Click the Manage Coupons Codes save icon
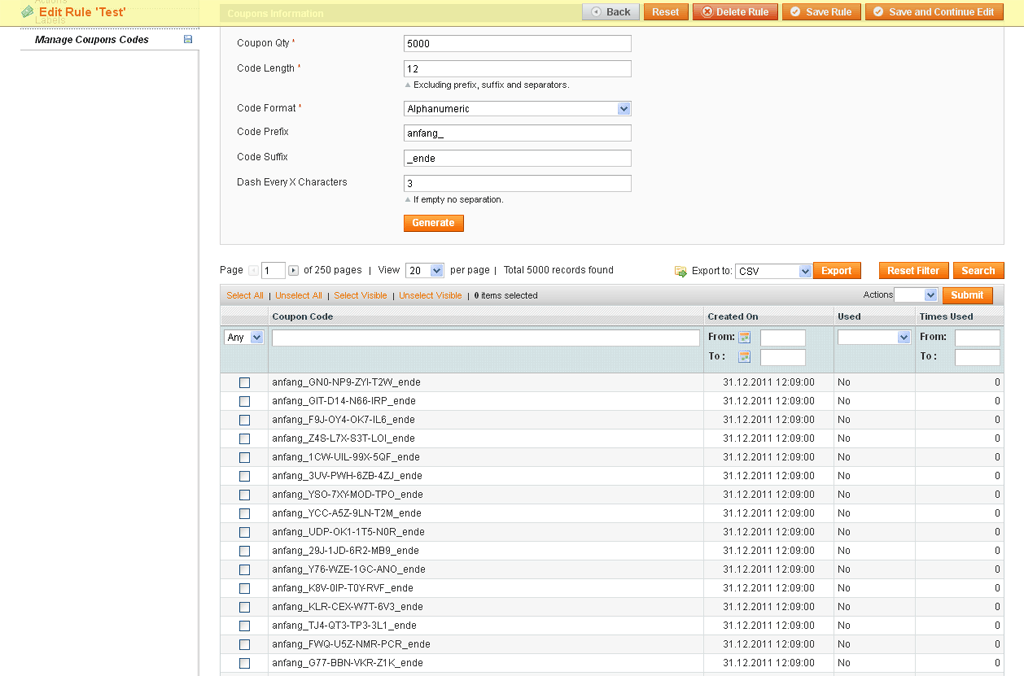Image resolution: width=1024 pixels, height=676 pixels. [x=188, y=39]
